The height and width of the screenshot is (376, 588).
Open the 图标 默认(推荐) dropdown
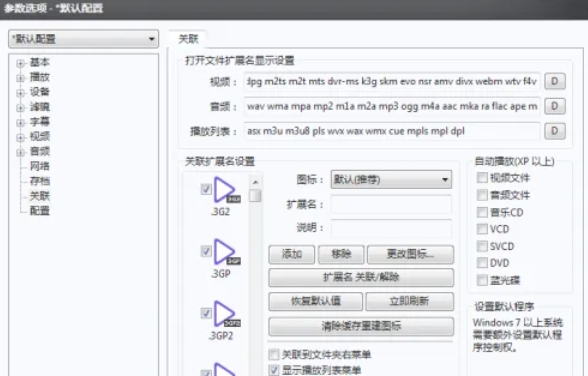391,180
